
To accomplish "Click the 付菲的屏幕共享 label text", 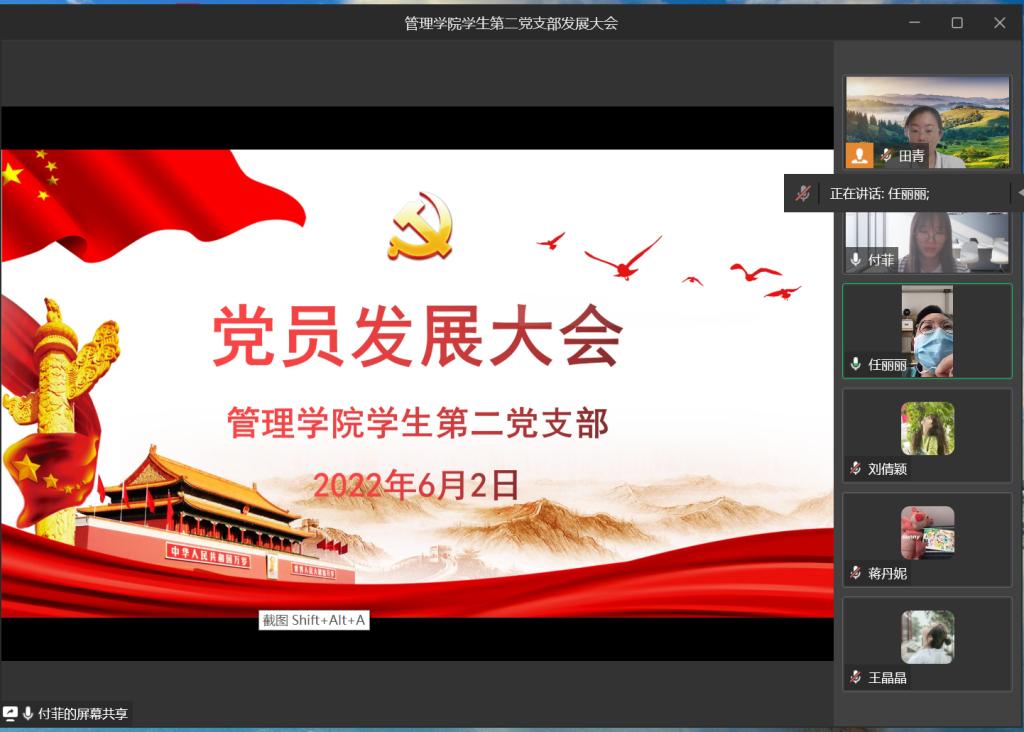I will pos(83,713).
